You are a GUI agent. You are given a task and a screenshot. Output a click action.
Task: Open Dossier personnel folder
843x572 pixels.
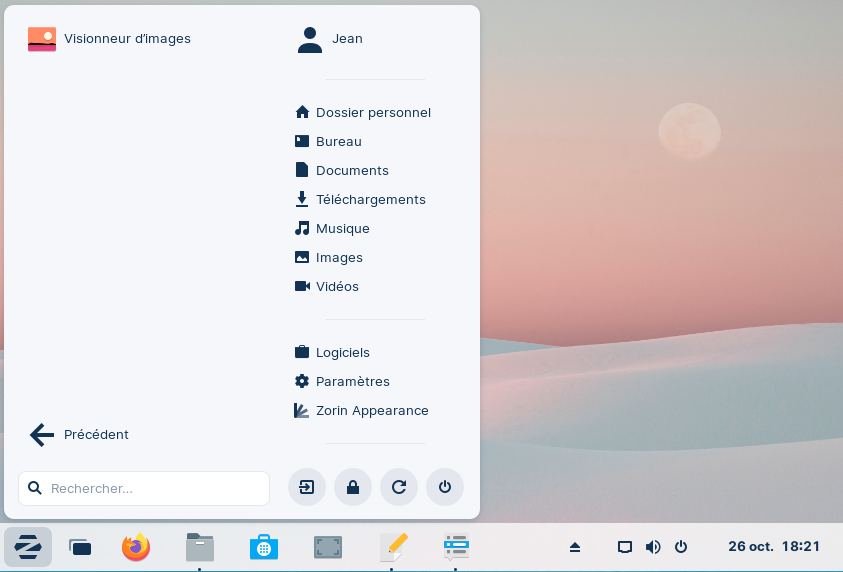(363, 112)
